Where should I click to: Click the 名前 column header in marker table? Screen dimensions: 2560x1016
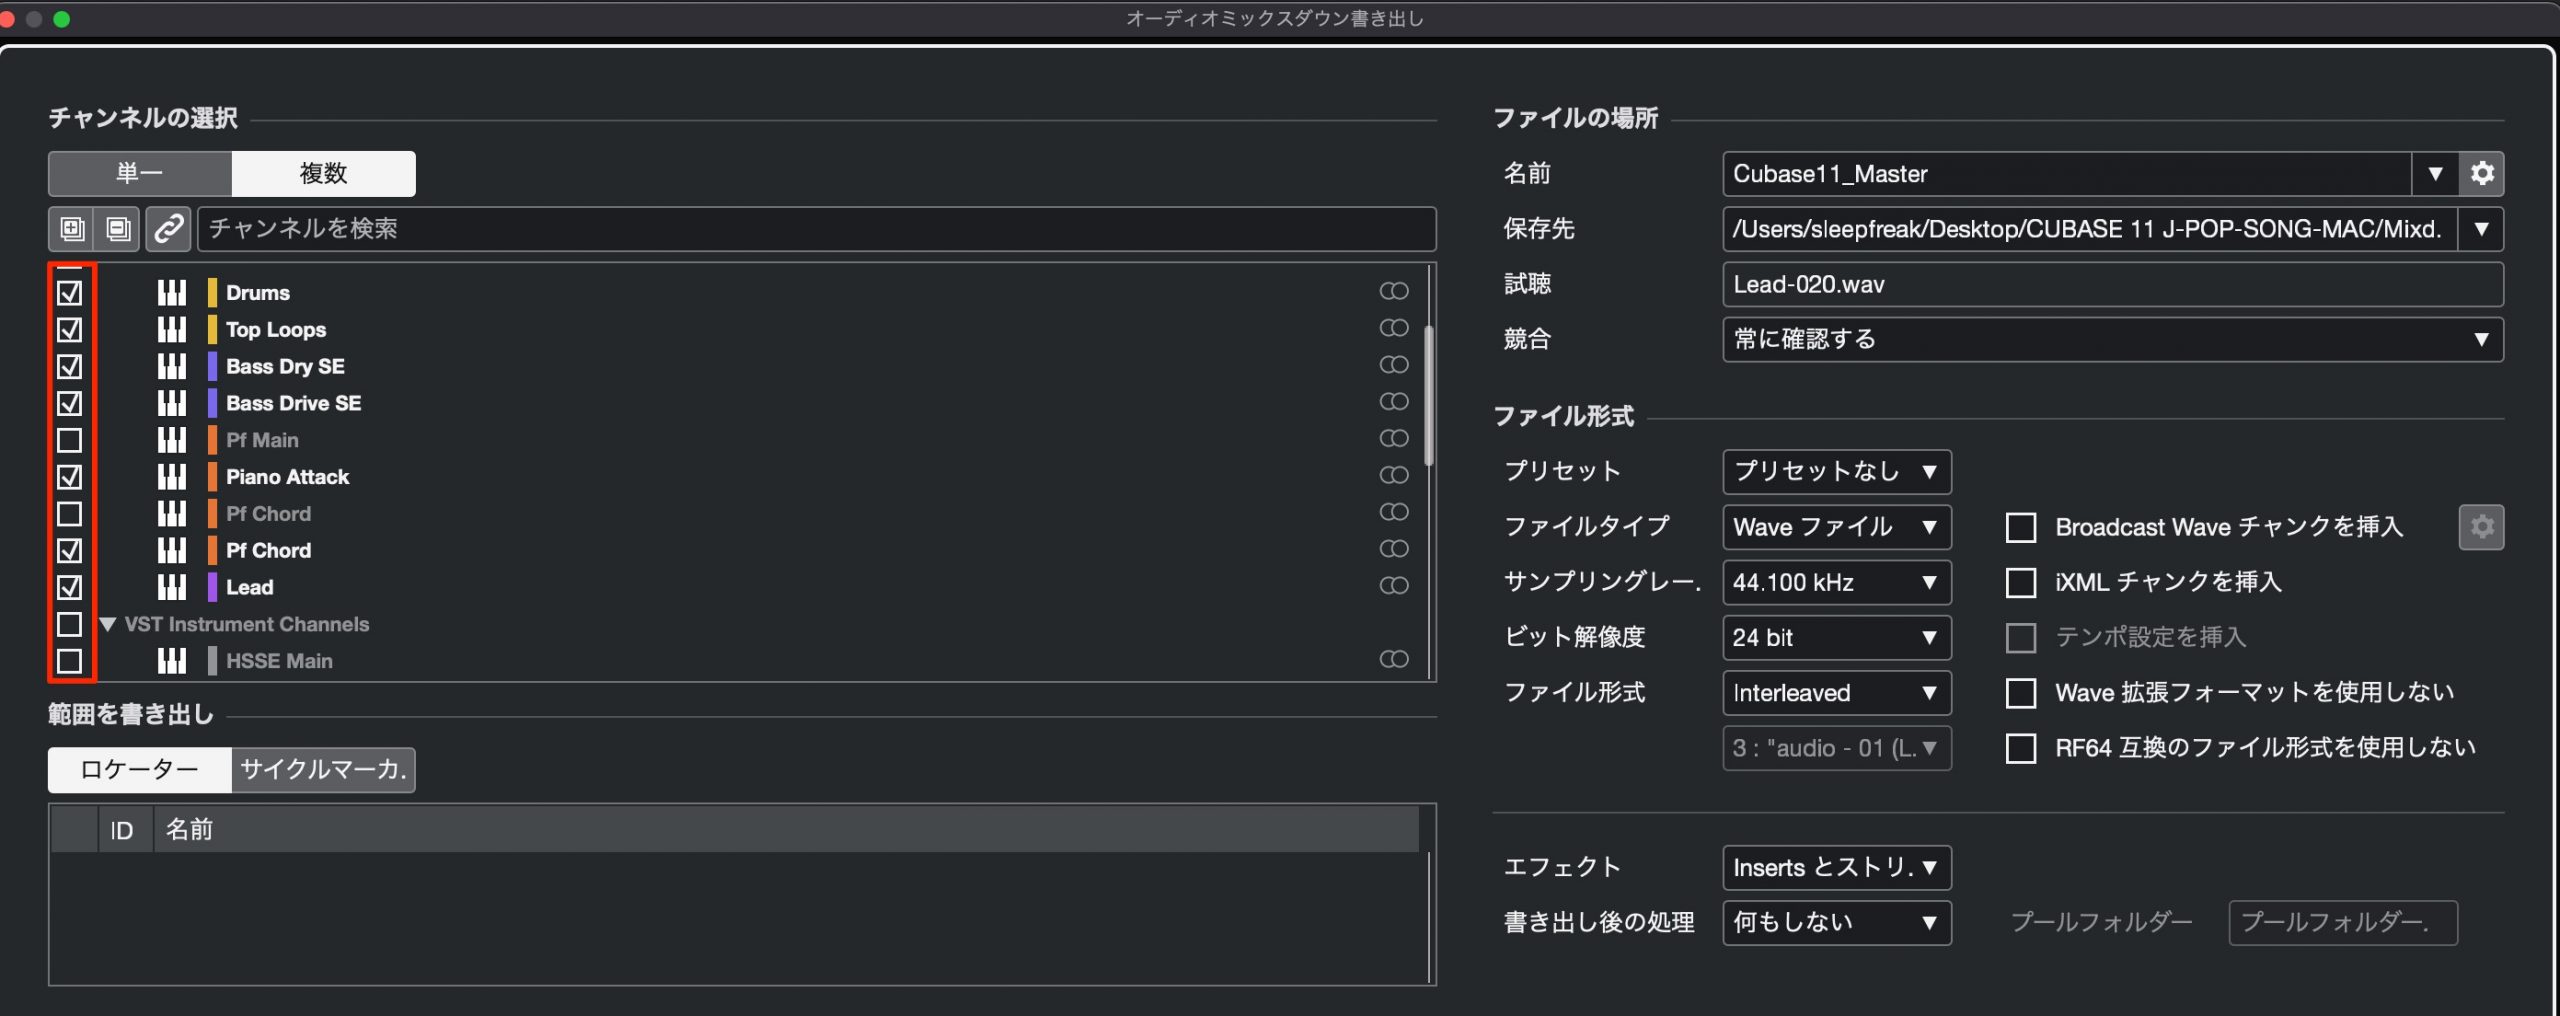pyautogui.click(x=786, y=830)
